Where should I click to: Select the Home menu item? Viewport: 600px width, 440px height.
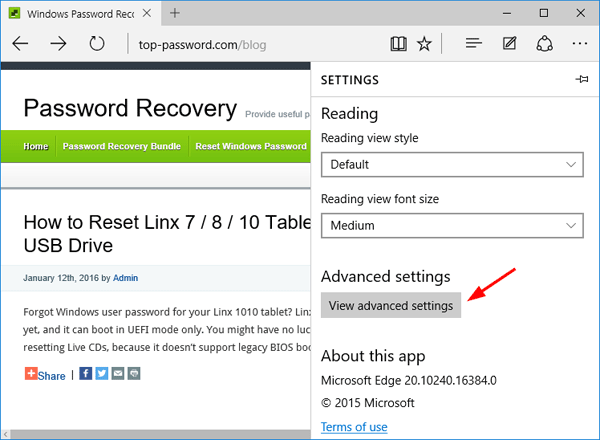[35, 146]
